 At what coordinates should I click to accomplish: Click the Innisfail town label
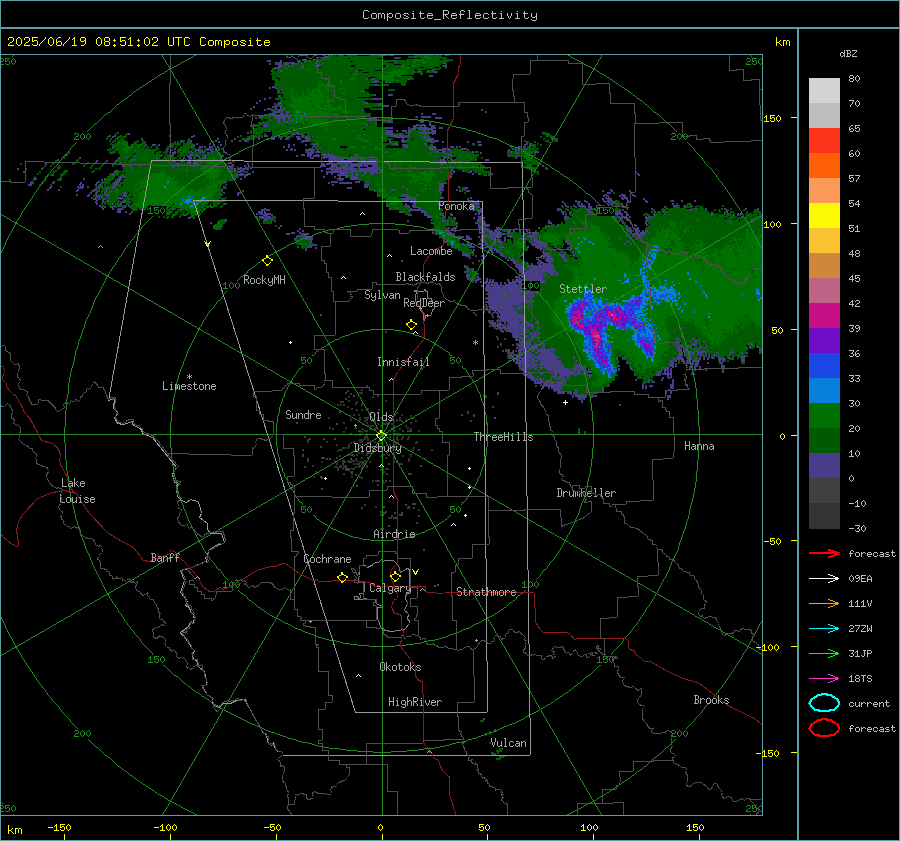(x=403, y=362)
